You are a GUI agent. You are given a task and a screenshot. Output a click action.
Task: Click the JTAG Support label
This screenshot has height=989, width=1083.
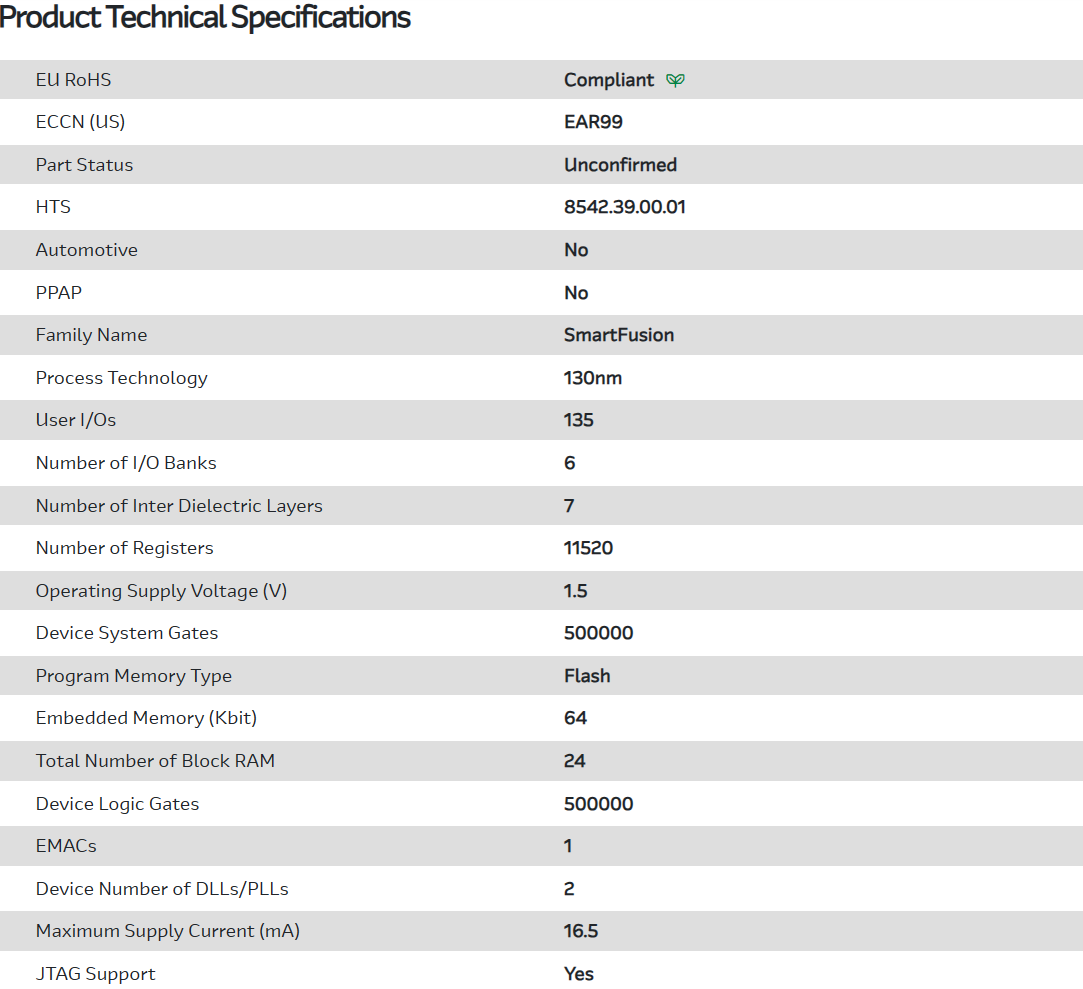(x=95, y=974)
